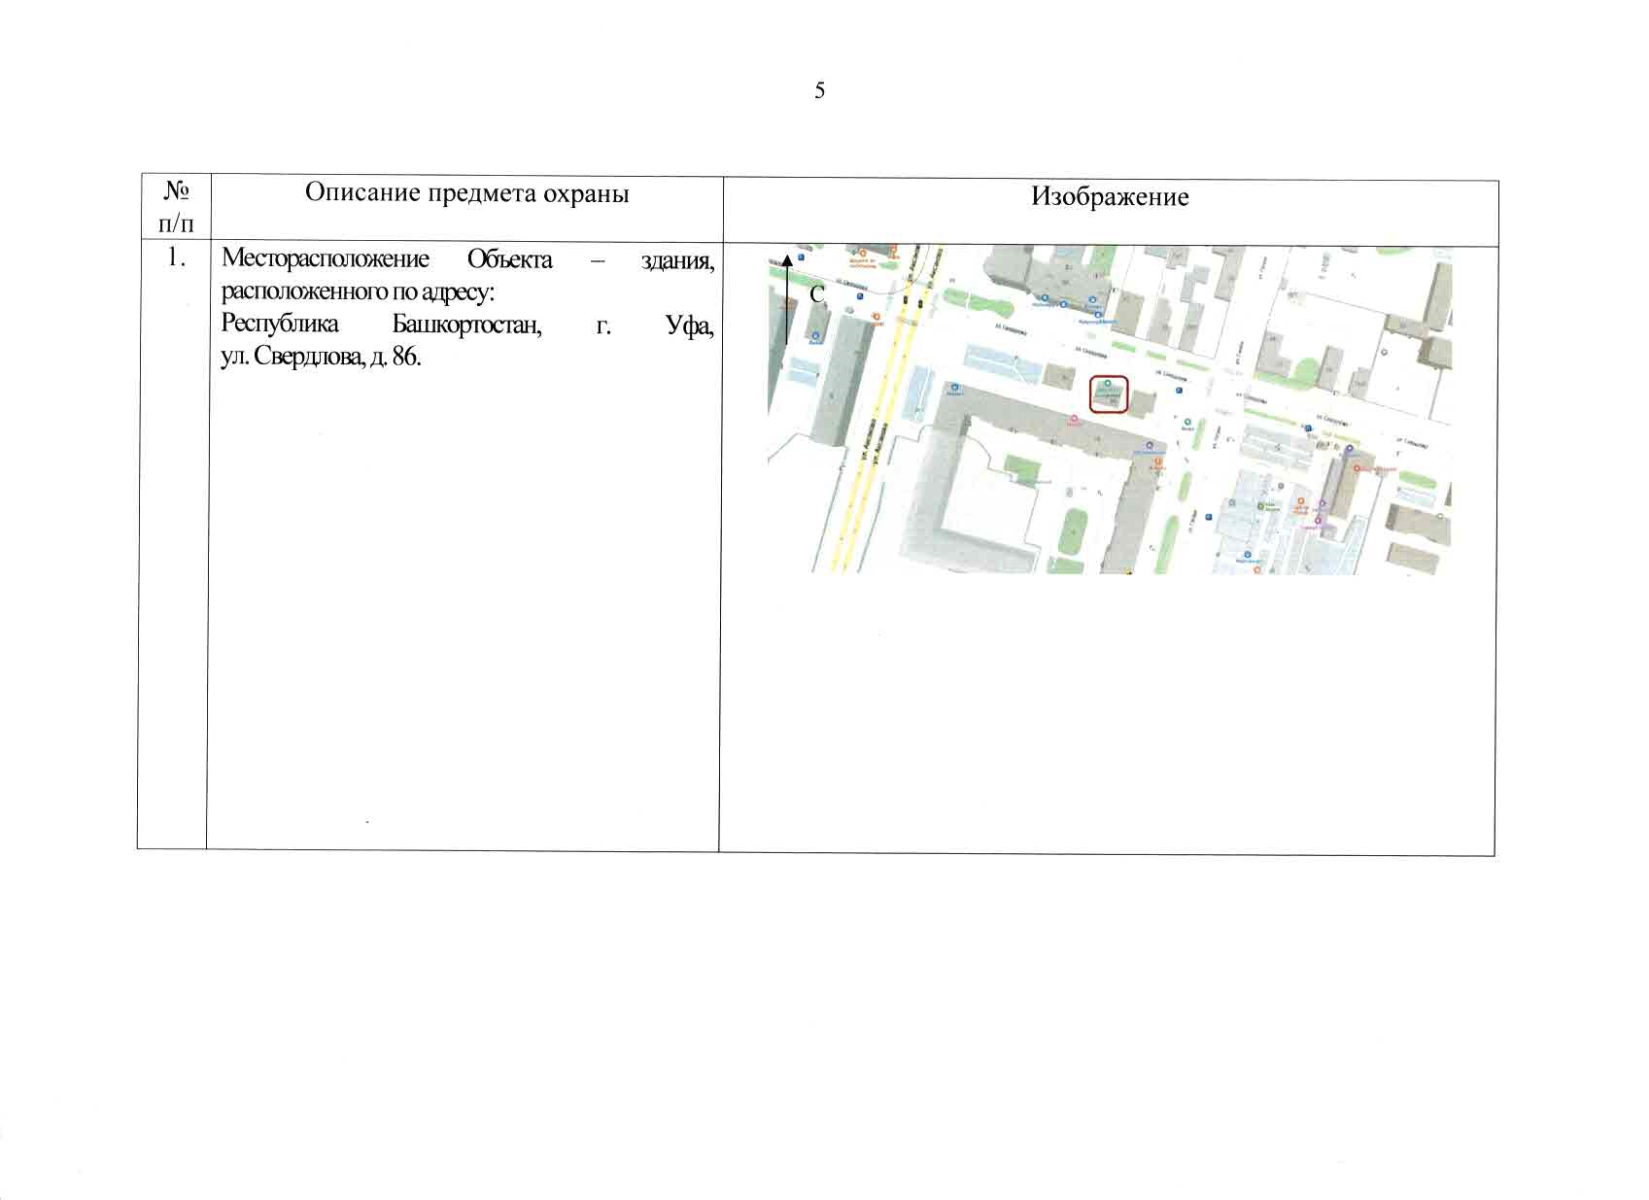Screen dimensions: 1649x1200
Task: Click the text "Республика Башкортостан"
Action: (x=380, y=325)
